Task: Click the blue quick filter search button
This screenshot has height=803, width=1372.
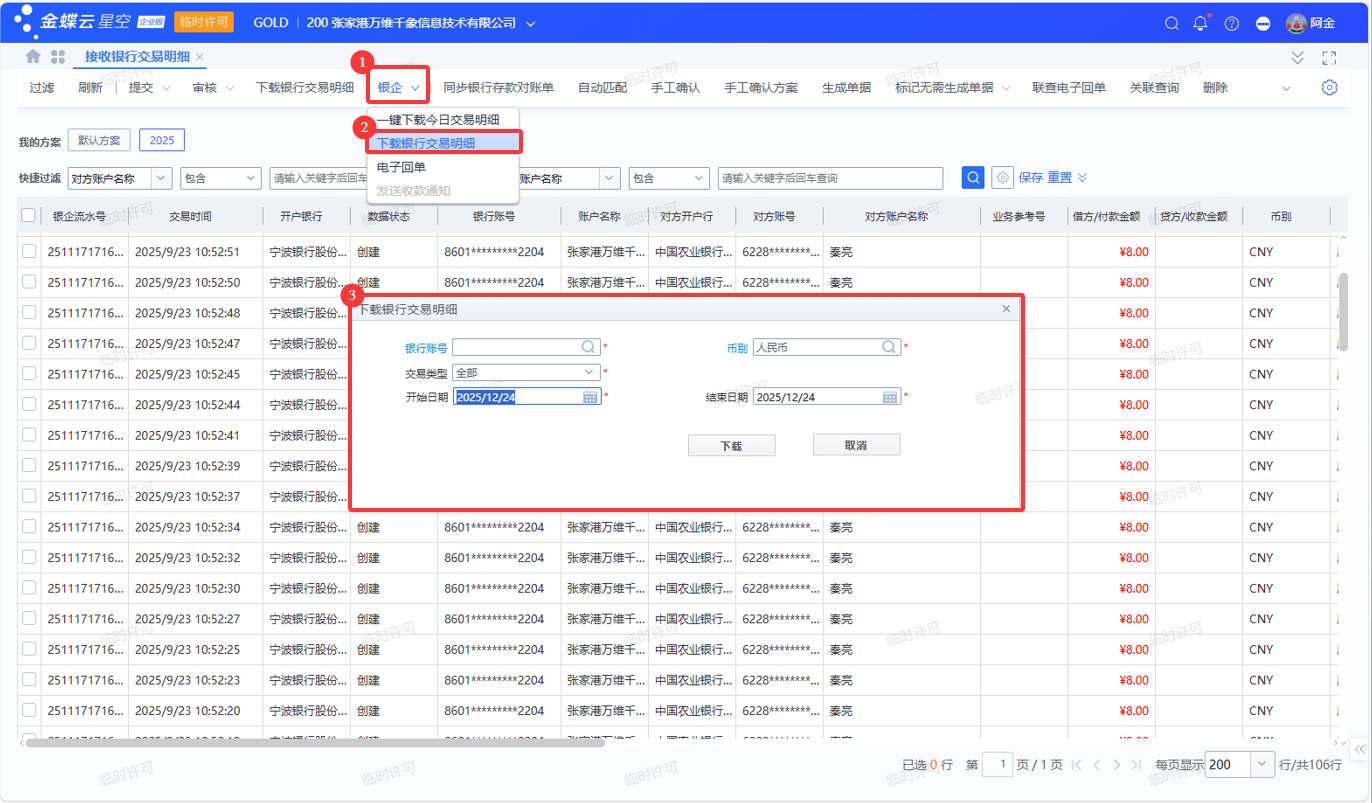Action: coord(972,178)
